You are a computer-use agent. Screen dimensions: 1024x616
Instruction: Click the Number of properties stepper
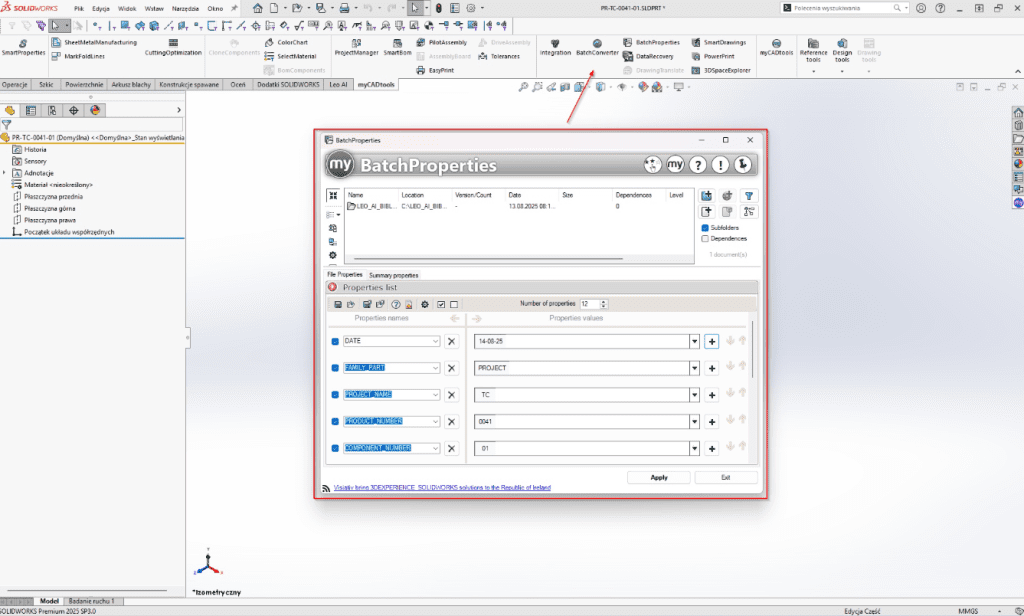pos(603,304)
